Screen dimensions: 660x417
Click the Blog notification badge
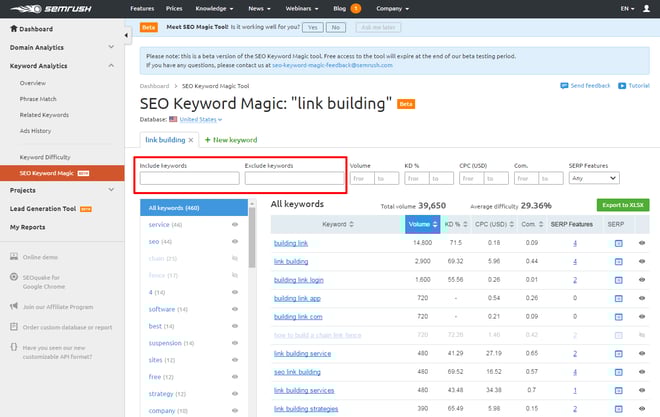click(356, 8)
